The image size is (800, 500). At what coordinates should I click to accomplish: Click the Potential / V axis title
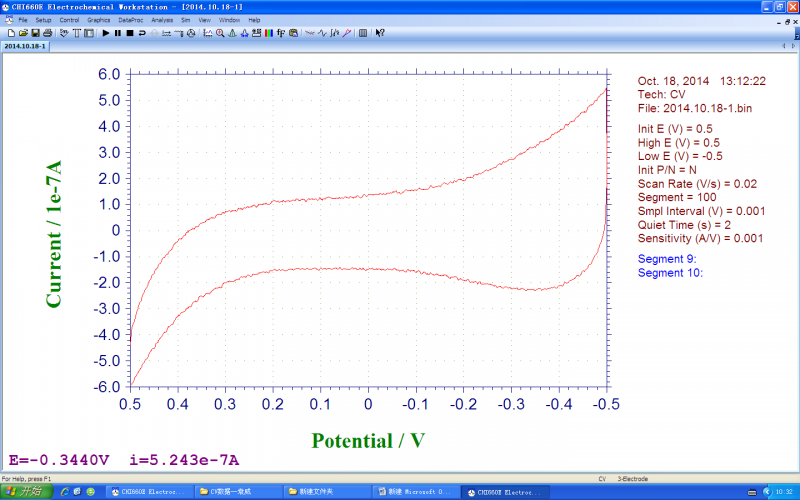[x=368, y=441]
